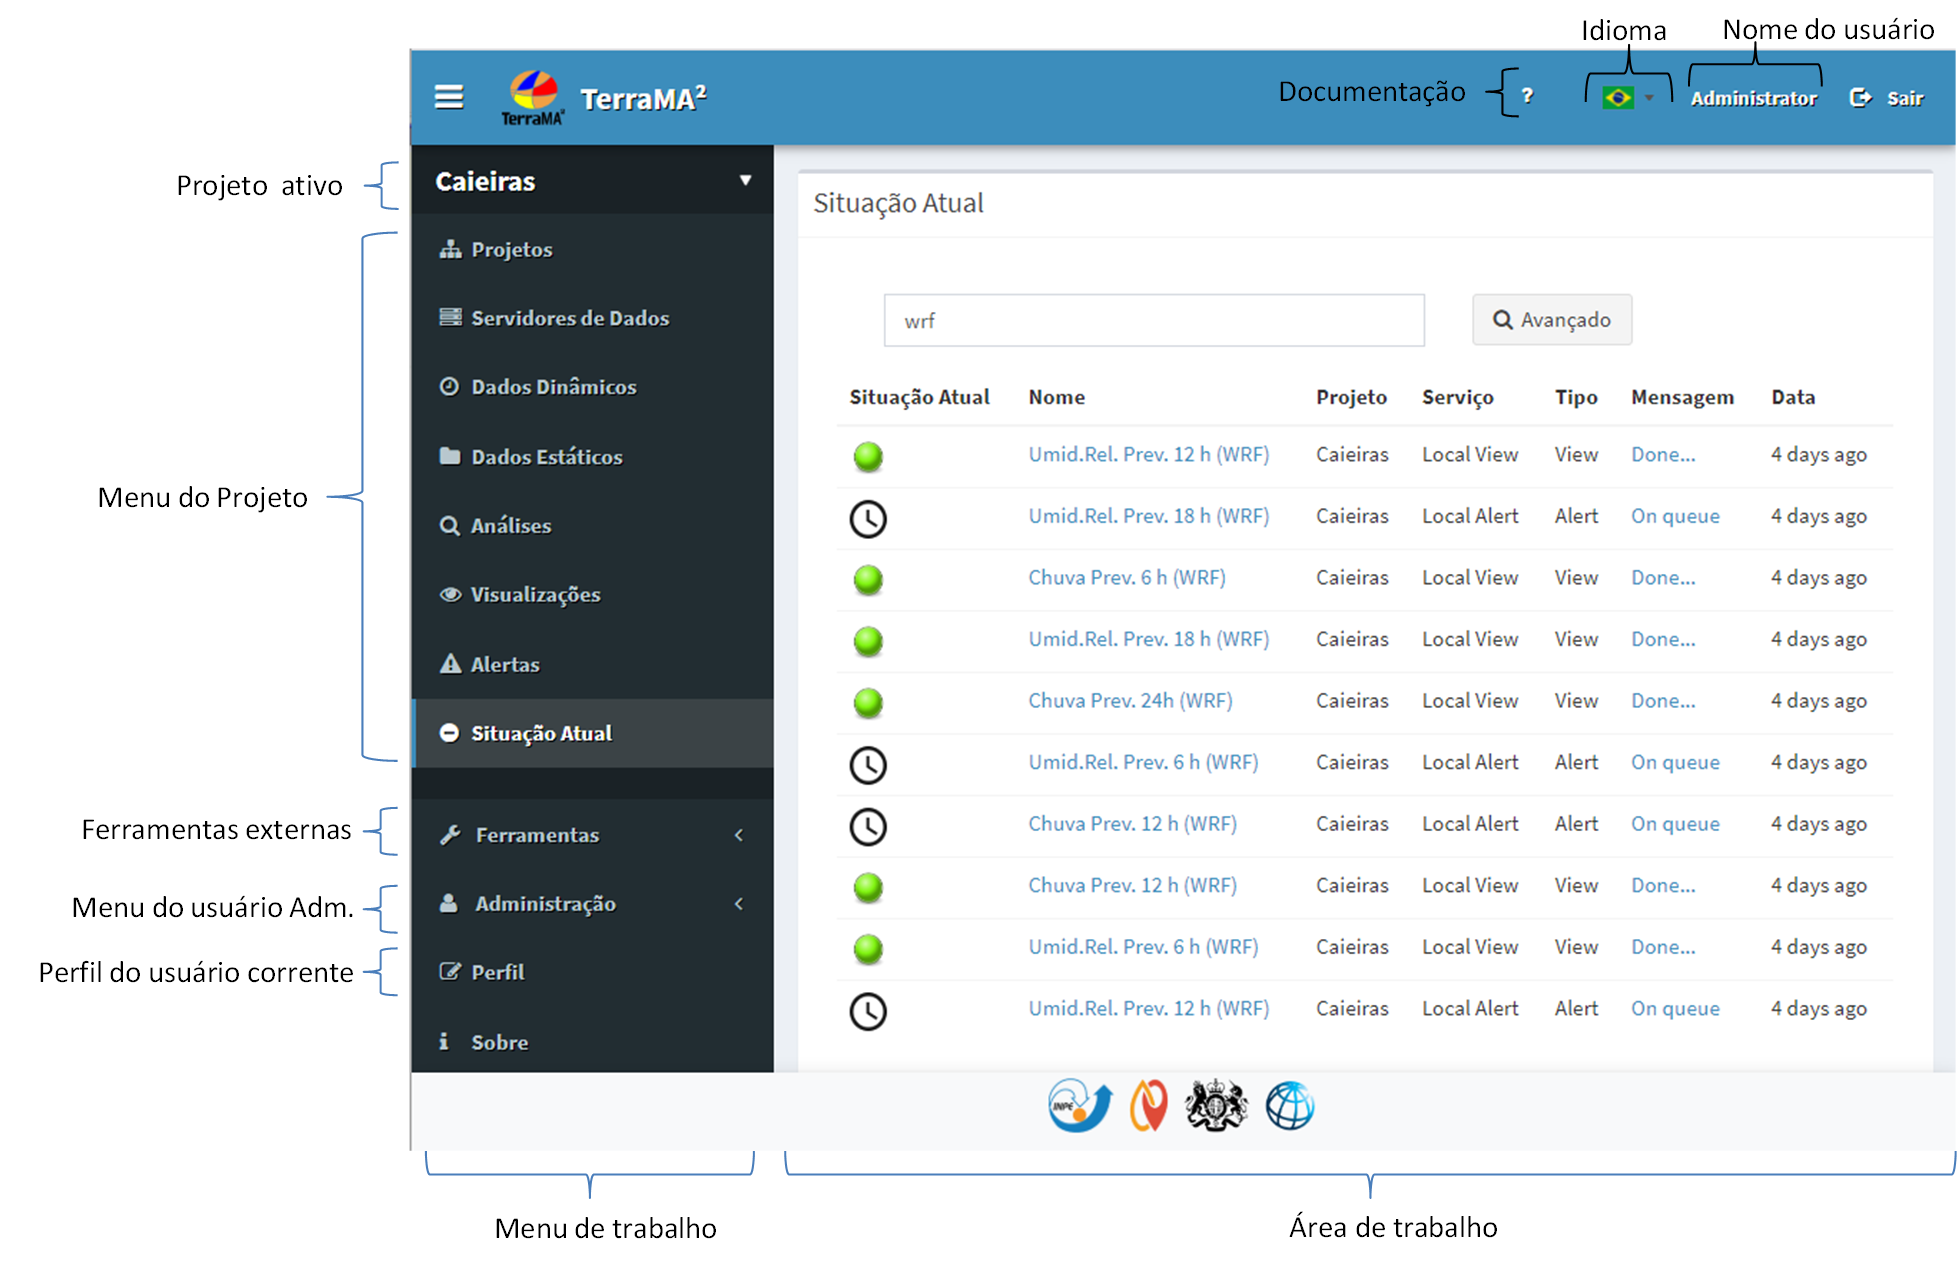
Task: Open Chuva Prev. 24h (WRF) link
Action: [1130, 701]
